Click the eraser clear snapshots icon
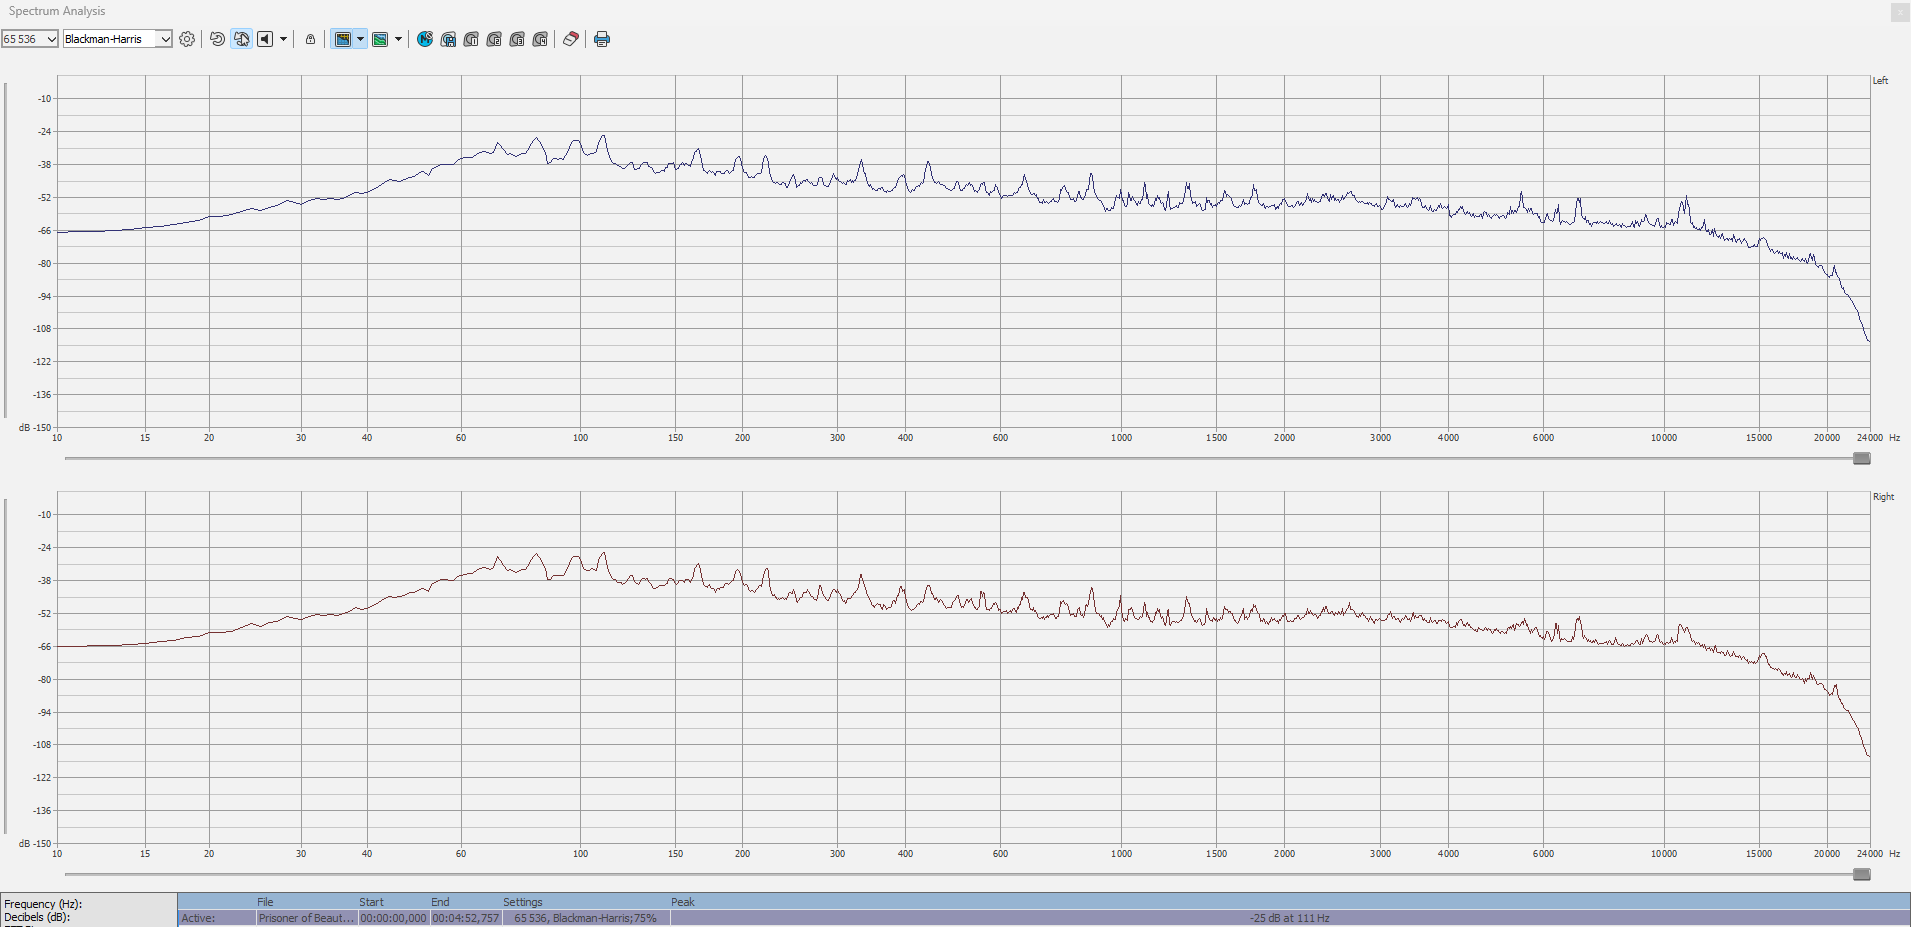This screenshot has height=927, width=1911. 571,39
